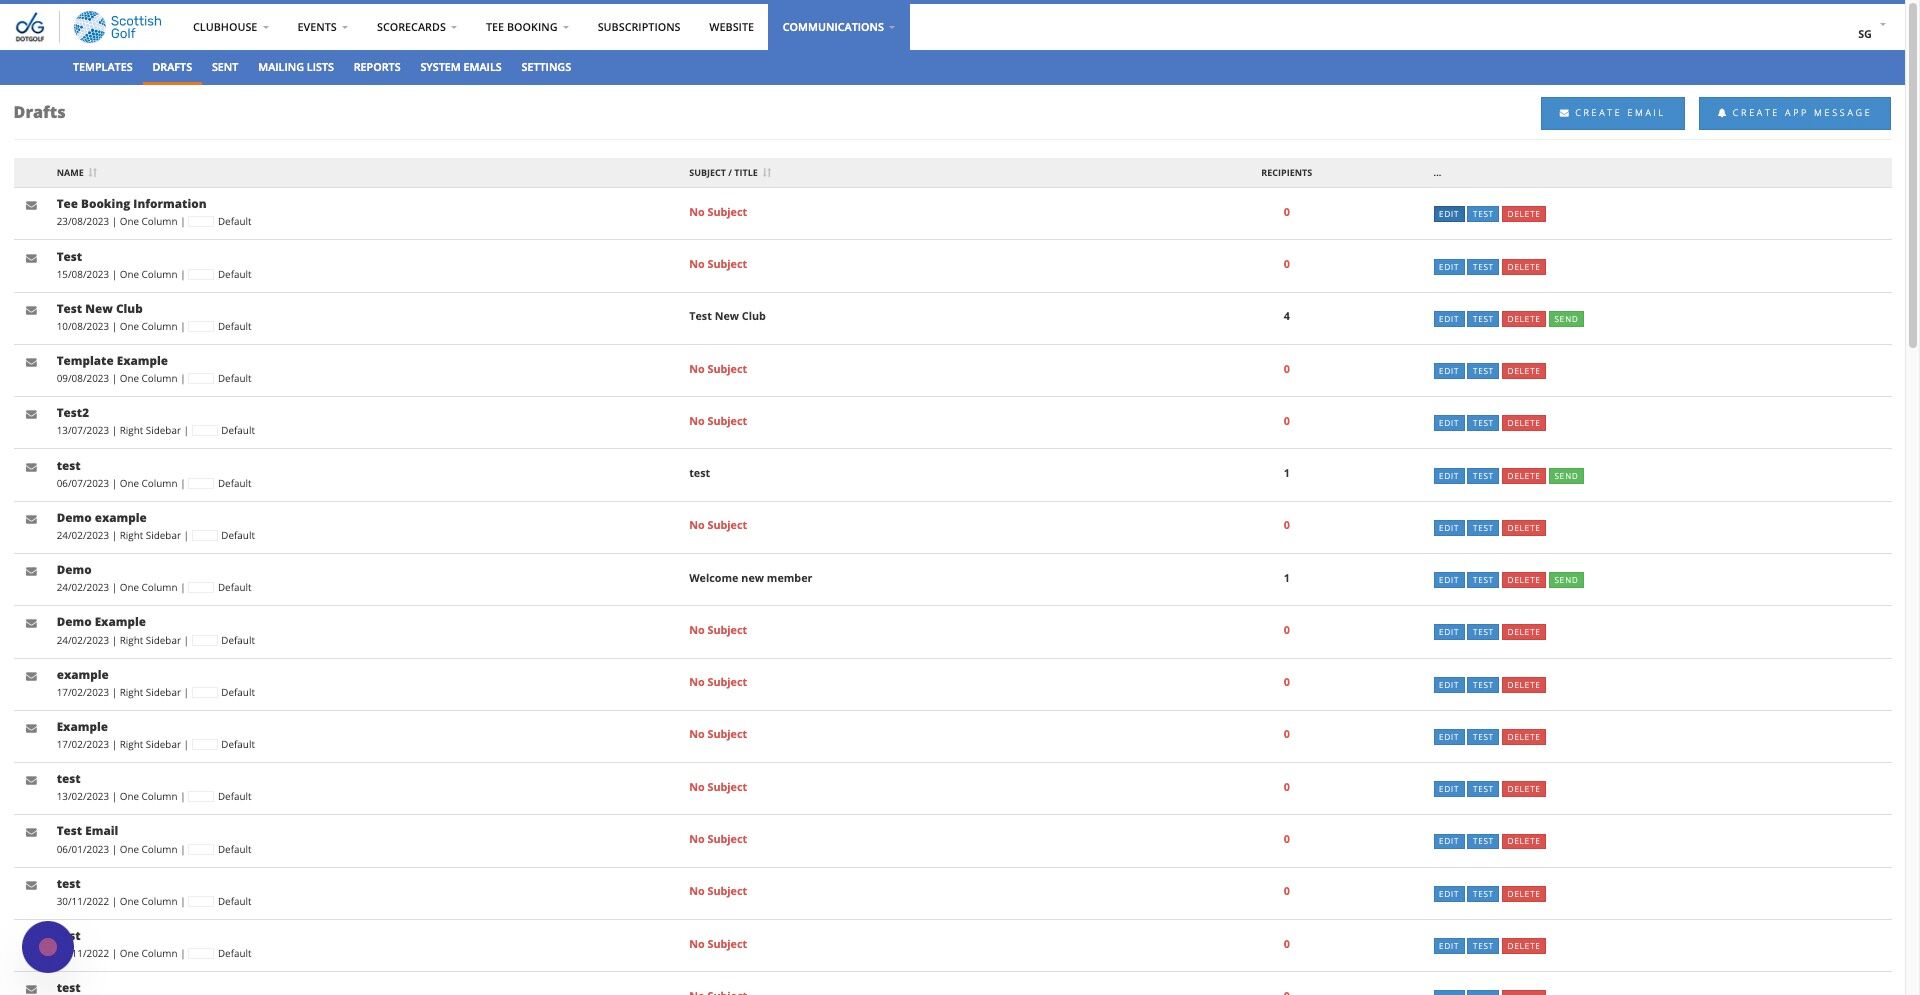Expand the Communications menu
The image size is (1920, 995).
839,27
